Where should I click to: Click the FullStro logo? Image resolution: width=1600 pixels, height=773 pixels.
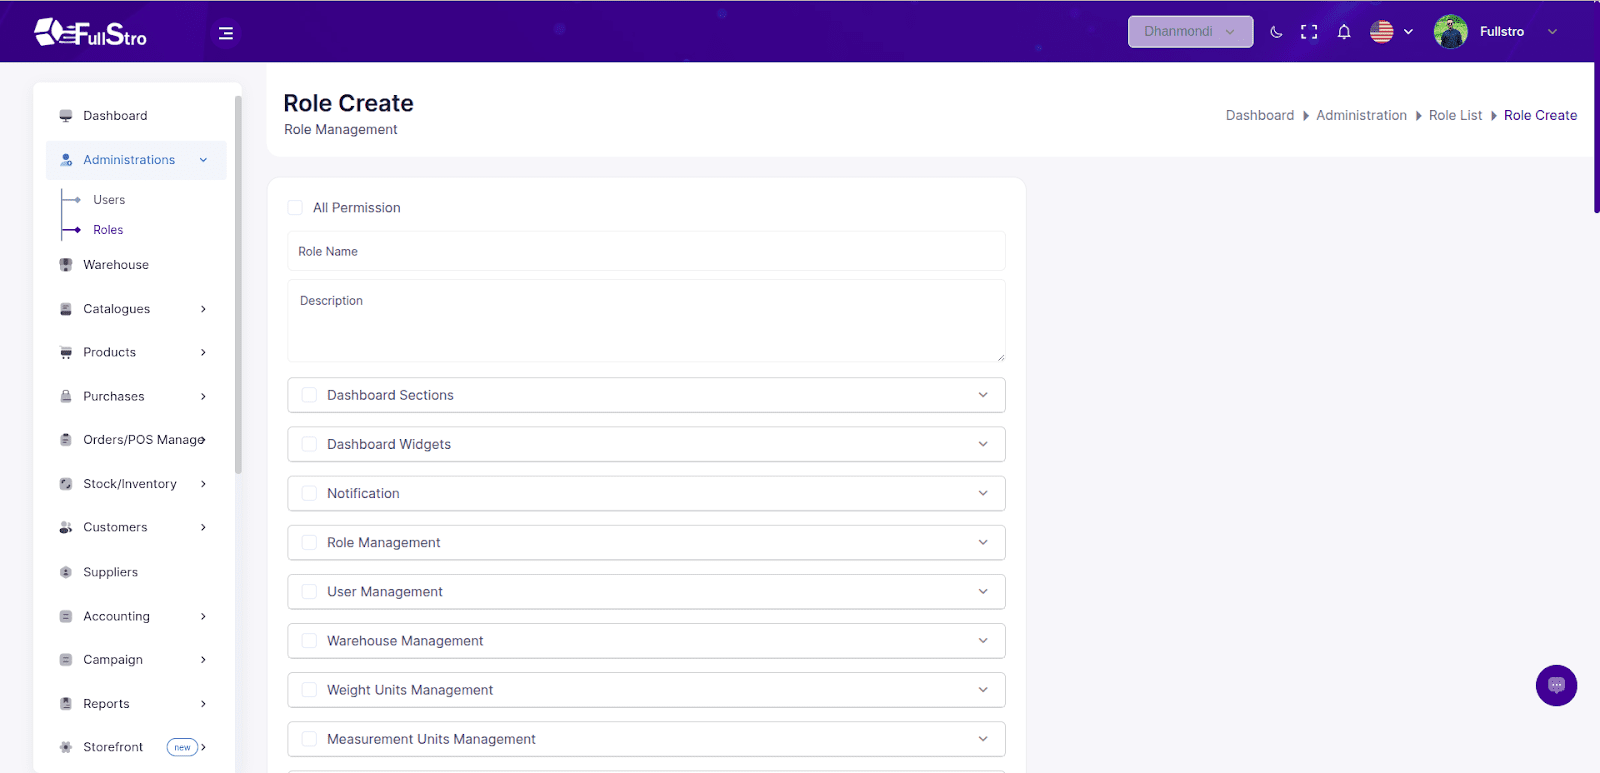click(90, 33)
